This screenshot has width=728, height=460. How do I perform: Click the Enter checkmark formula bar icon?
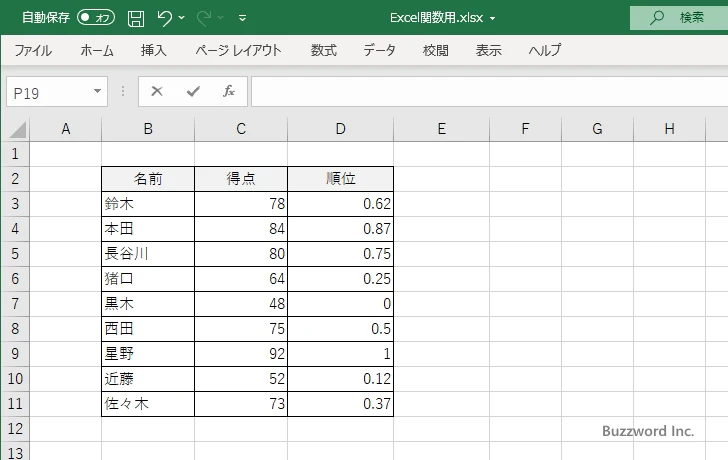click(193, 91)
